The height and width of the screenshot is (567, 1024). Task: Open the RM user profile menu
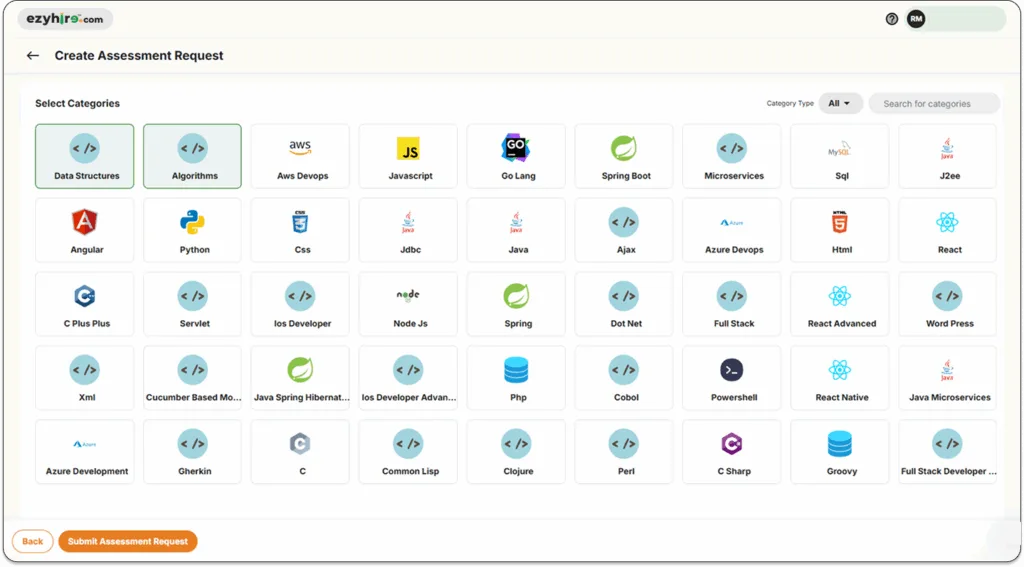pos(916,19)
